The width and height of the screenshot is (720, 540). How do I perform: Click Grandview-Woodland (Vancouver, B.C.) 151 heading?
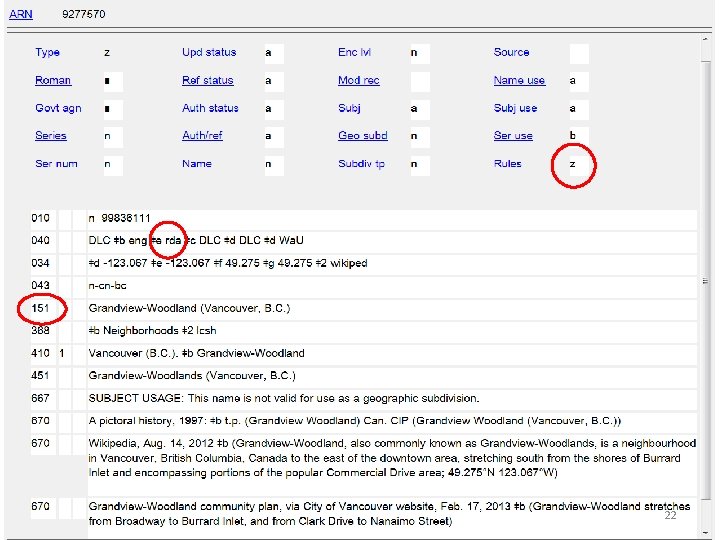189,308
